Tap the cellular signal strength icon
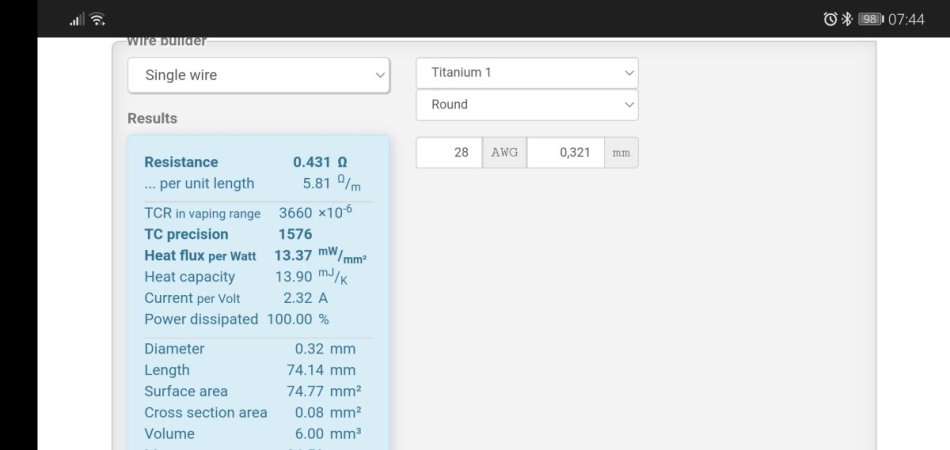 pyautogui.click(x=77, y=19)
